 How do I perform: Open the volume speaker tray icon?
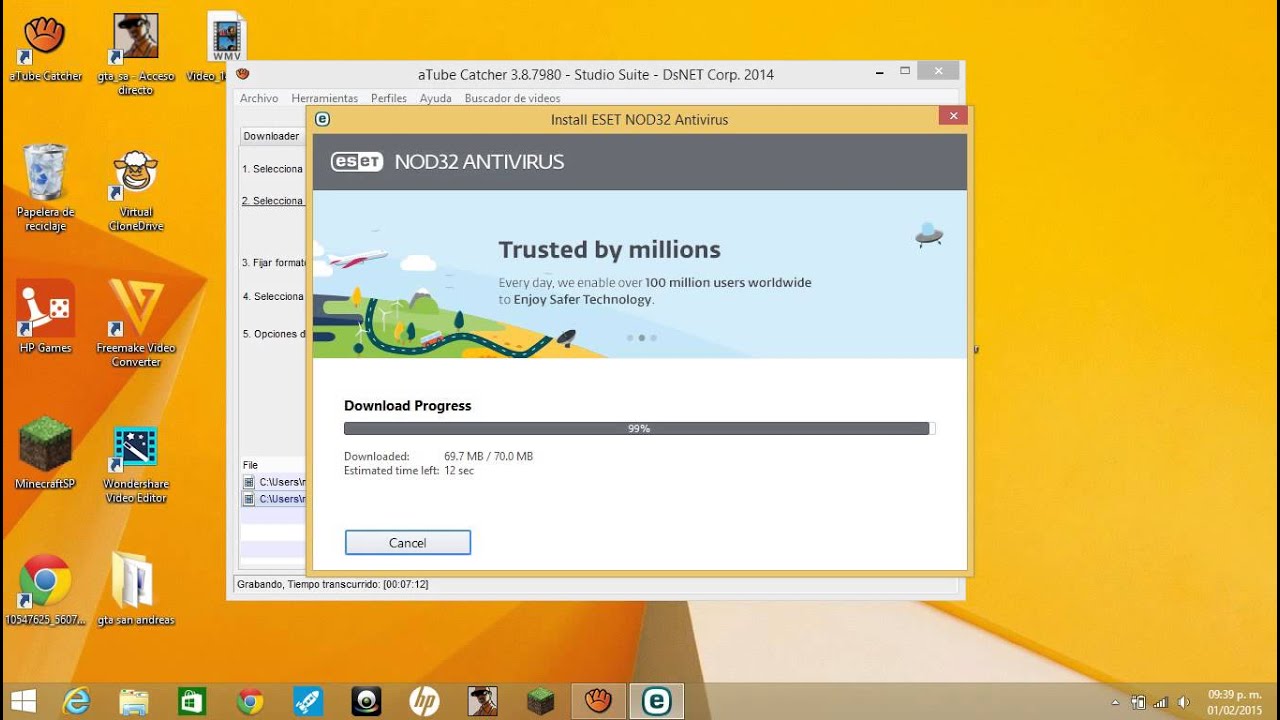(1184, 702)
